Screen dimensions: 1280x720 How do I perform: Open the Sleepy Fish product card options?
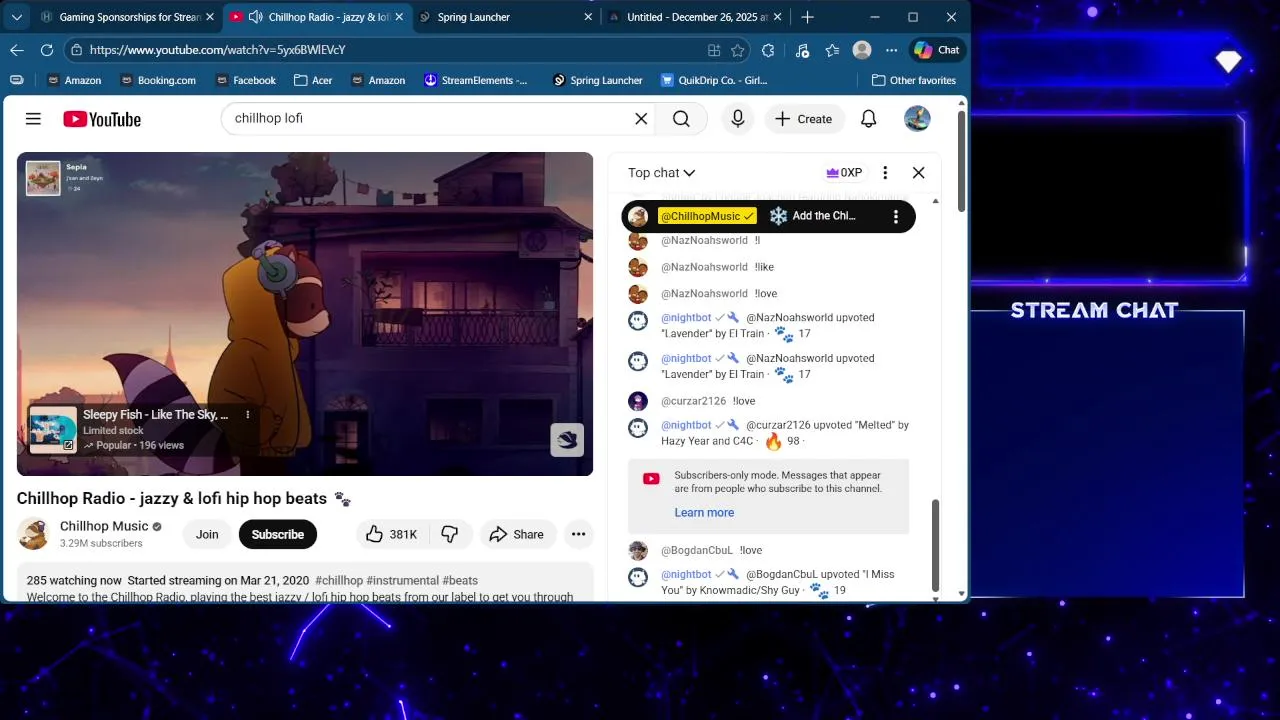(x=248, y=415)
